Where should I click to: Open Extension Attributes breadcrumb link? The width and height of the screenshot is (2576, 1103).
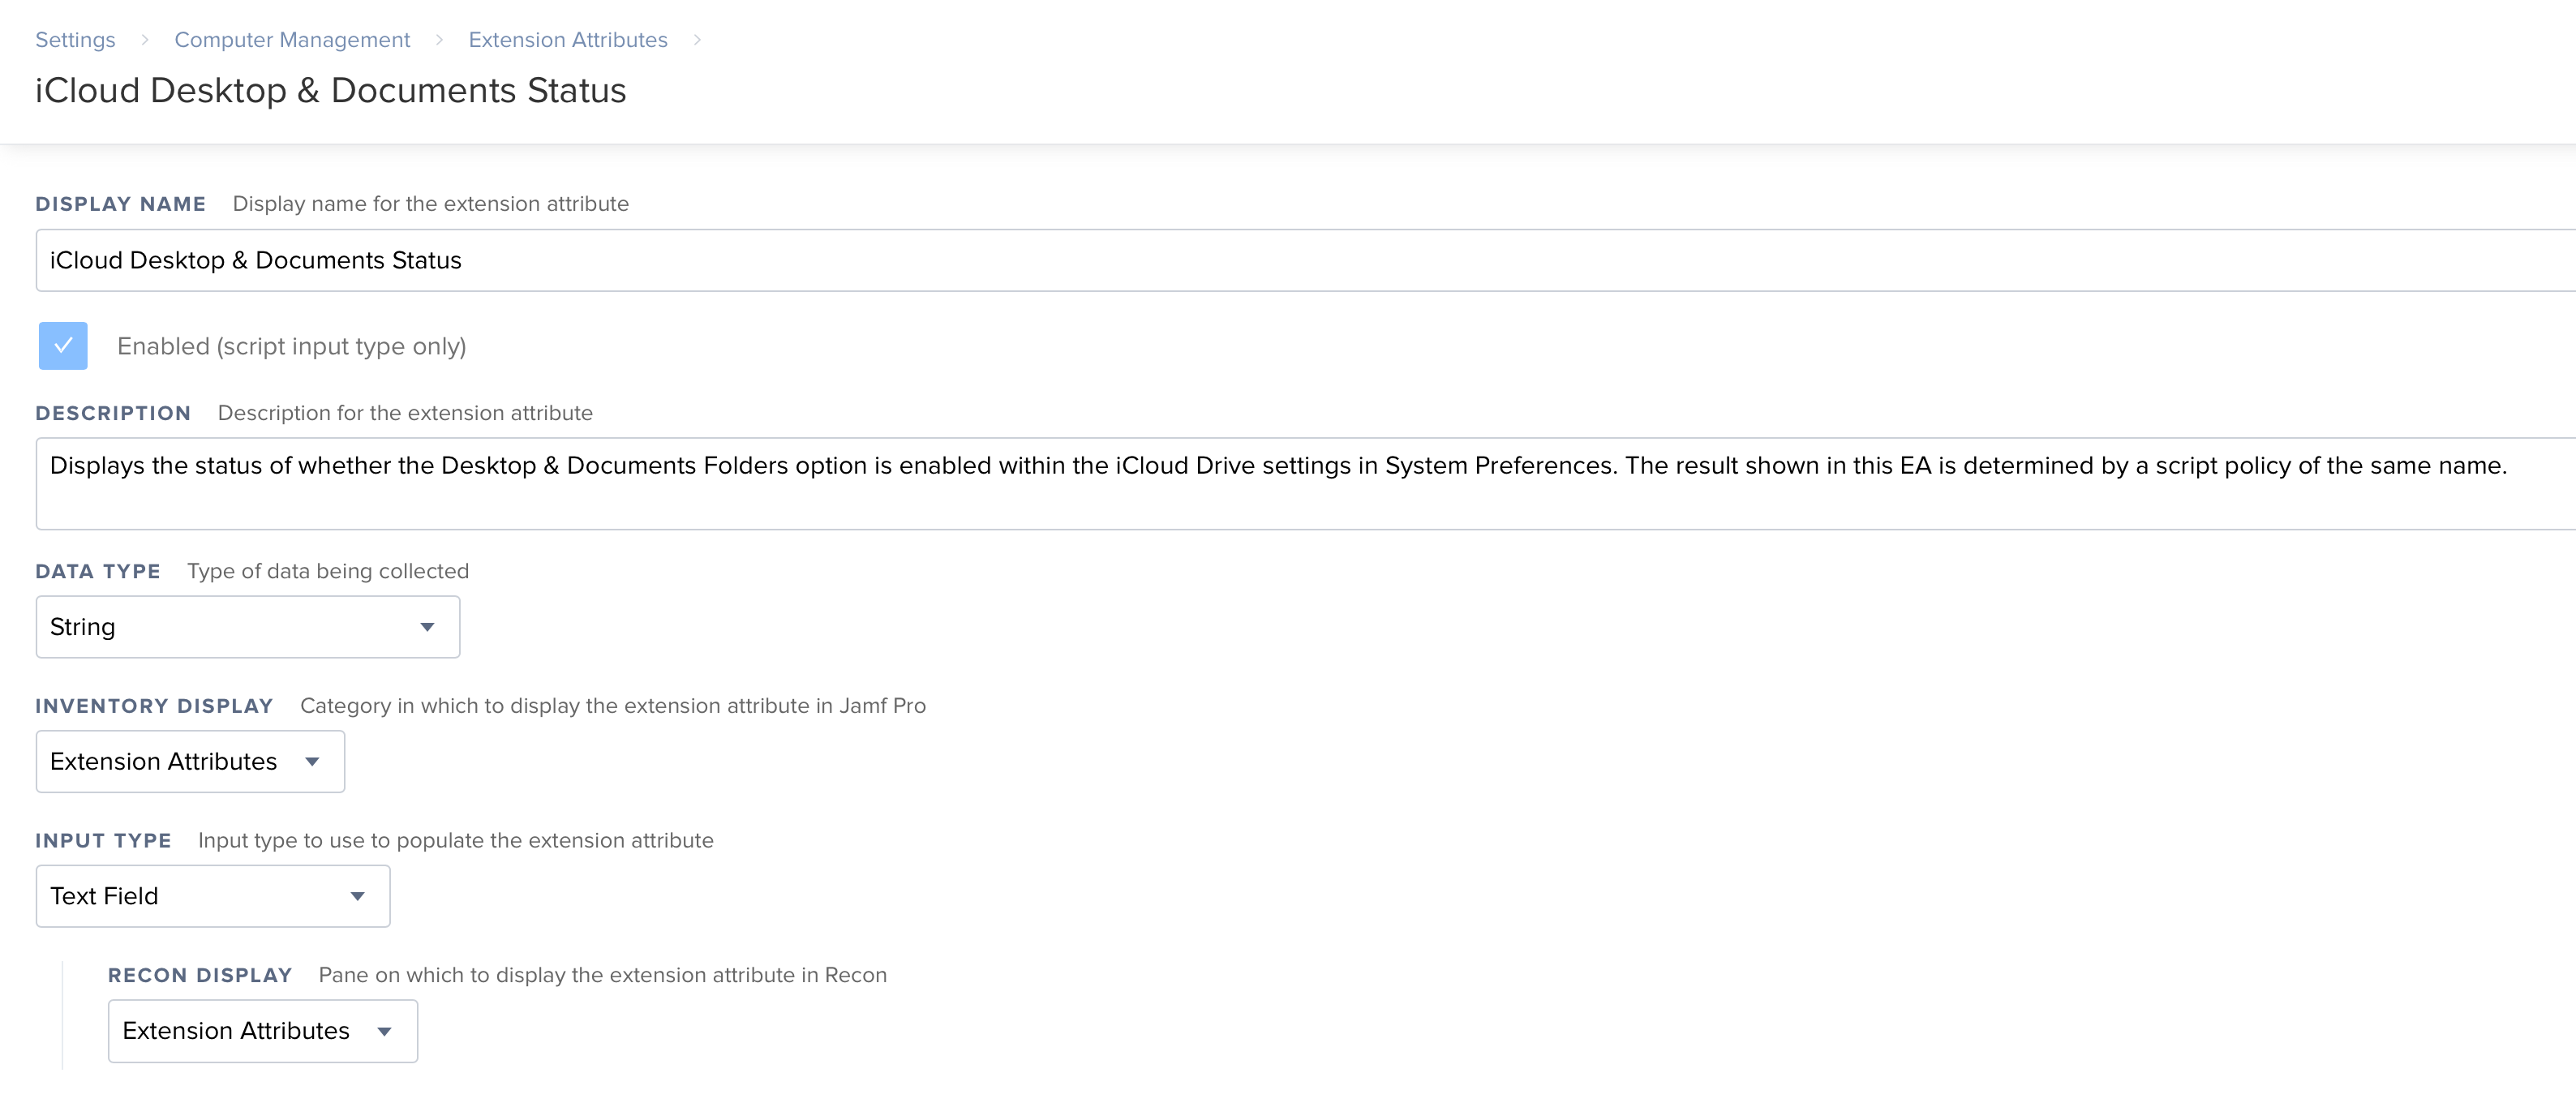[x=568, y=40]
